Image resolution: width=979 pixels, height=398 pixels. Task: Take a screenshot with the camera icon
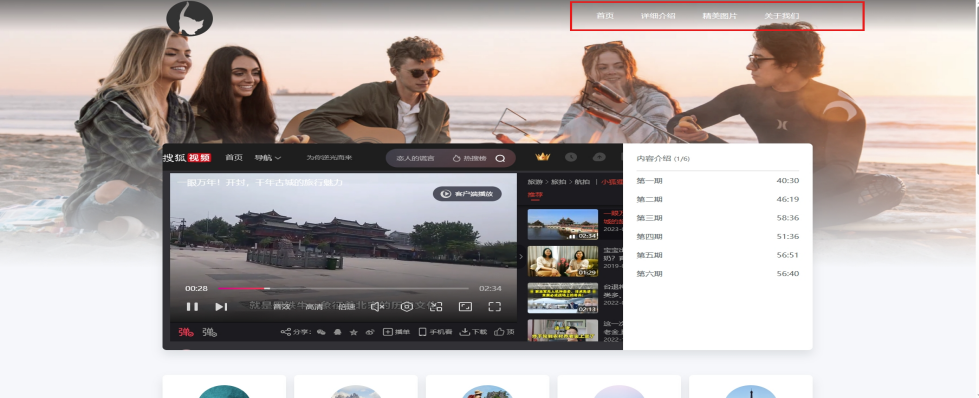click(x=407, y=307)
